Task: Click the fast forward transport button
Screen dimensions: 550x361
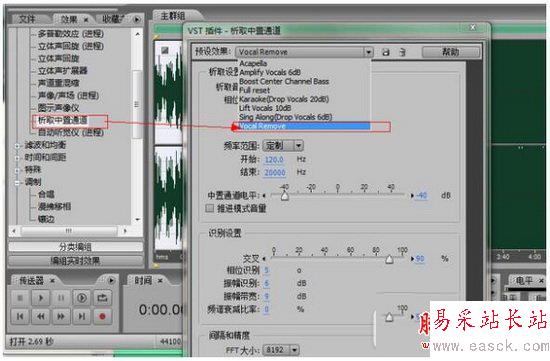Action: (x=61, y=316)
